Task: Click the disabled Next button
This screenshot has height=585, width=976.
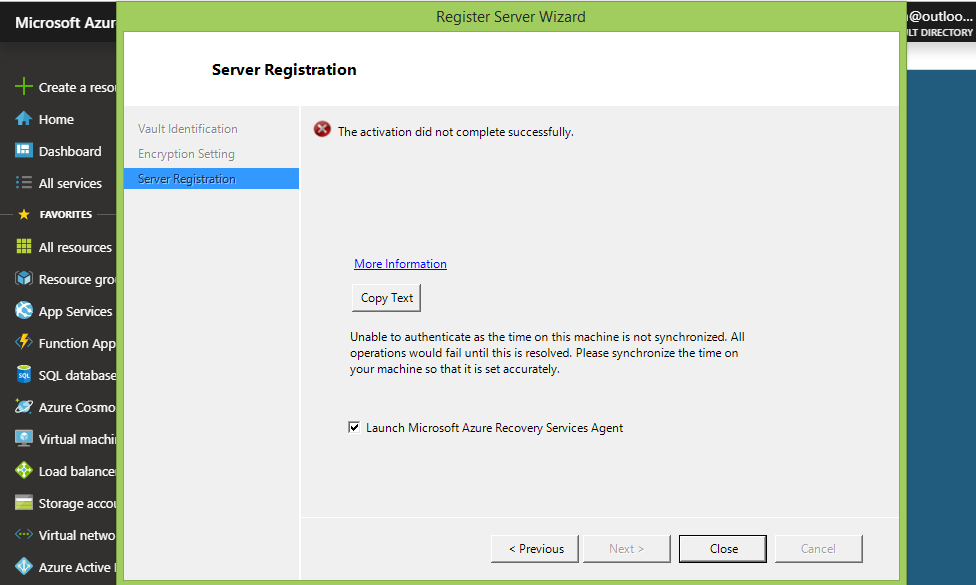Action: (x=627, y=549)
